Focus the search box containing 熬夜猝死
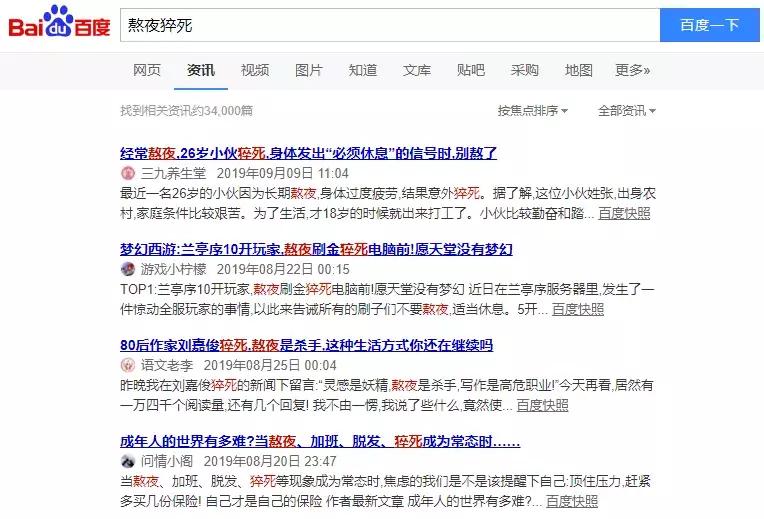 (390, 25)
